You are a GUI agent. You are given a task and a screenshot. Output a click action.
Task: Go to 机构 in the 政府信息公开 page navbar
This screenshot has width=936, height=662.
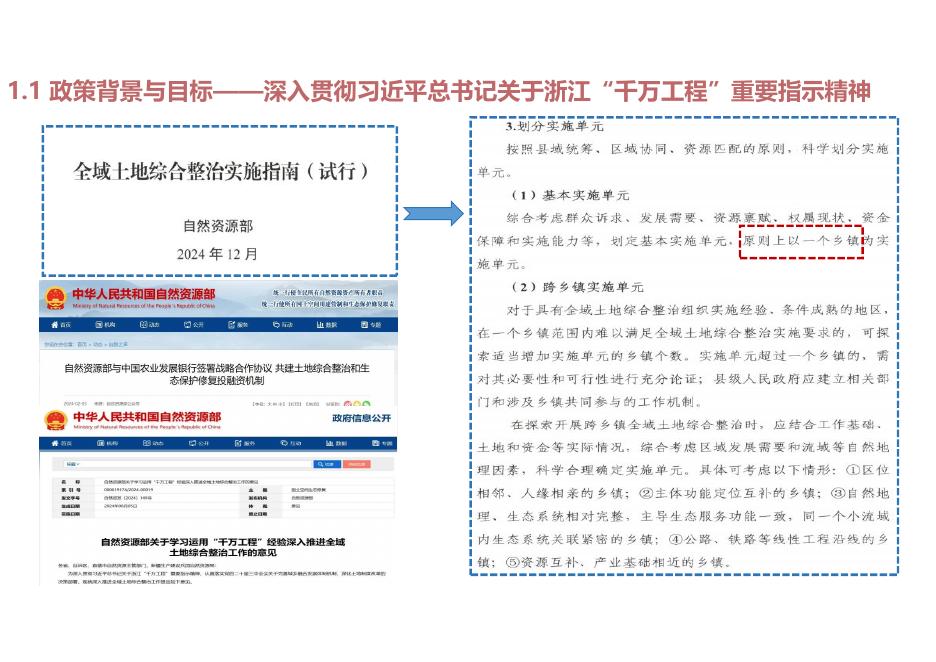pyautogui.click(x=107, y=444)
